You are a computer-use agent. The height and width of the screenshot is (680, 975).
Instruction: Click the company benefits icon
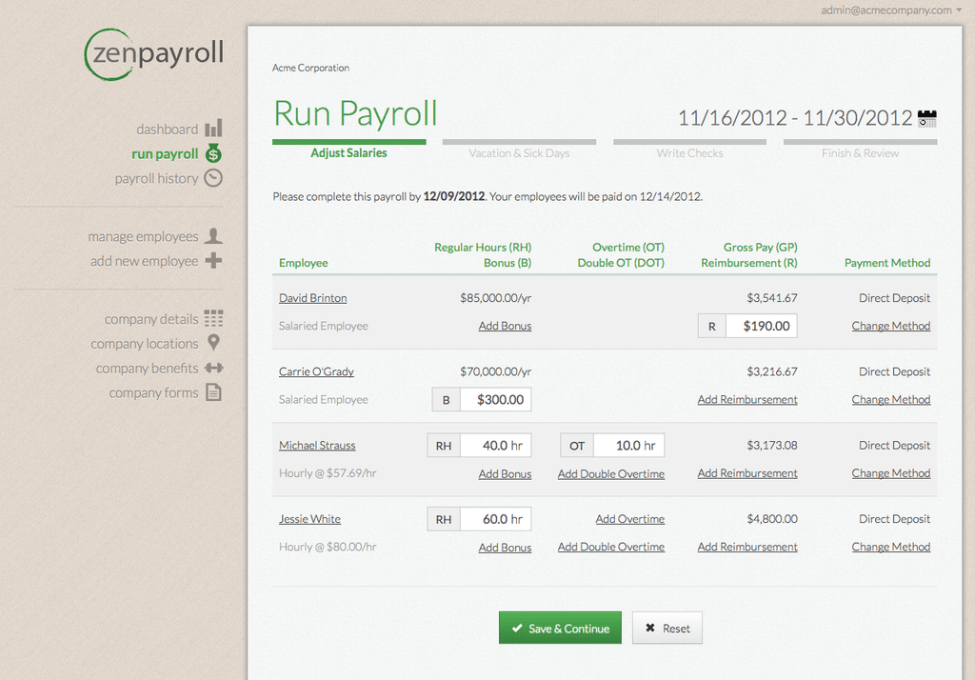[x=213, y=368]
